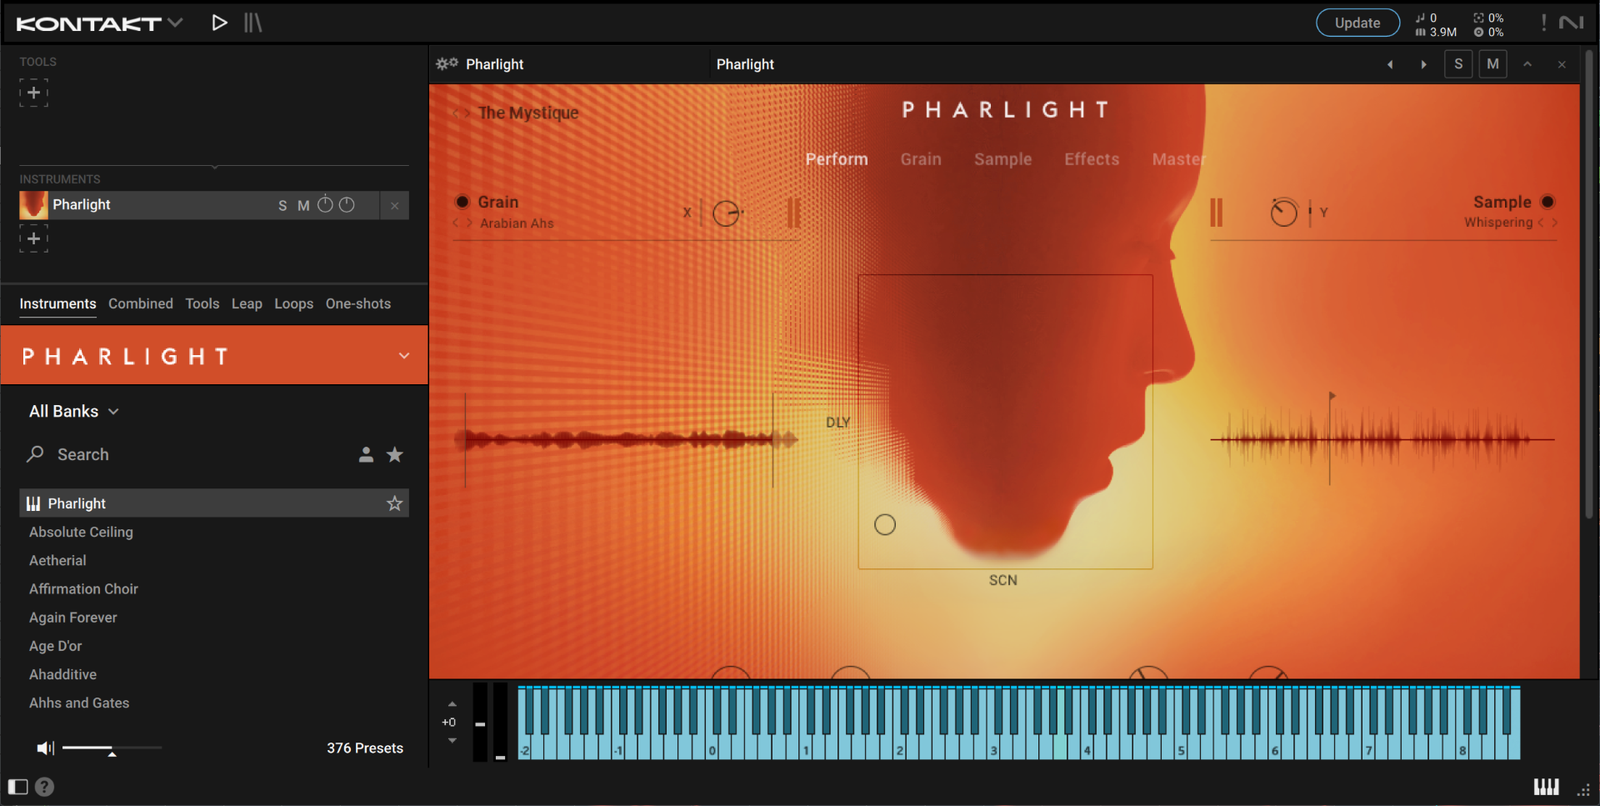Collapse the instrument with up chevron
This screenshot has width=1600, height=806.
click(x=1527, y=64)
